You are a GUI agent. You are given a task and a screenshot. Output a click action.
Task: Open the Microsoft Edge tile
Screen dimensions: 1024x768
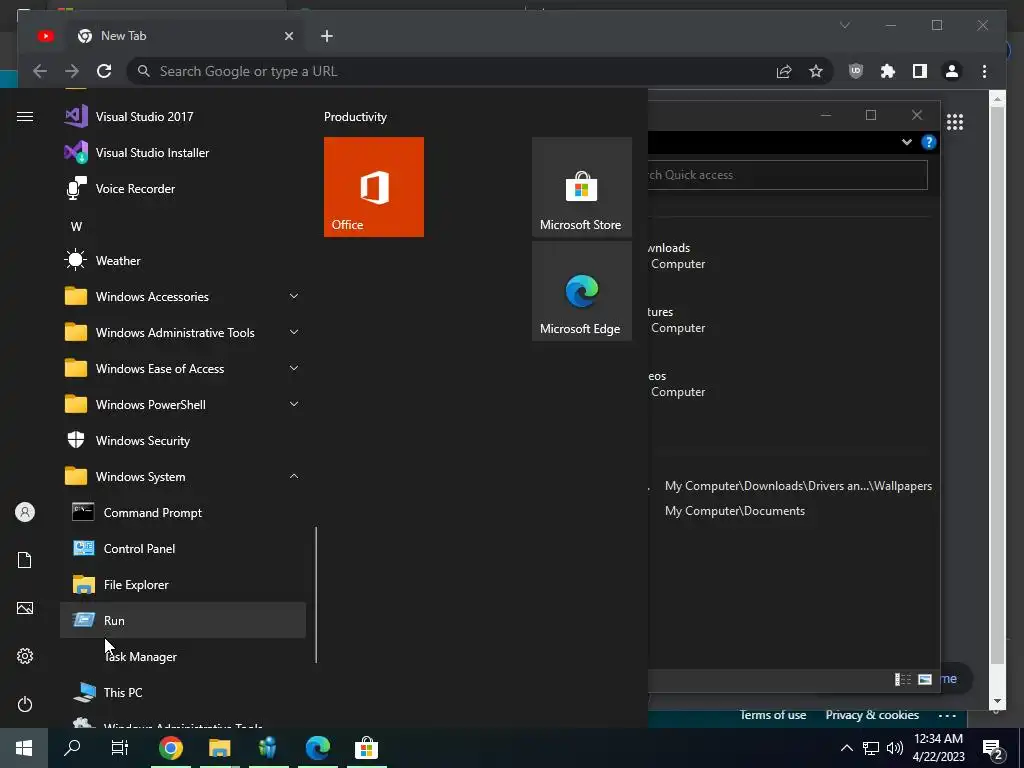[x=581, y=291]
